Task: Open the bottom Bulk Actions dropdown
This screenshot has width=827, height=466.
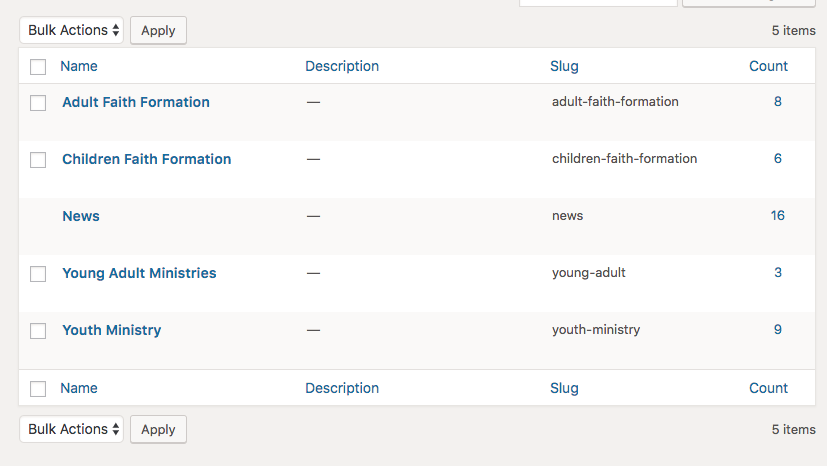Action: tap(72, 429)
